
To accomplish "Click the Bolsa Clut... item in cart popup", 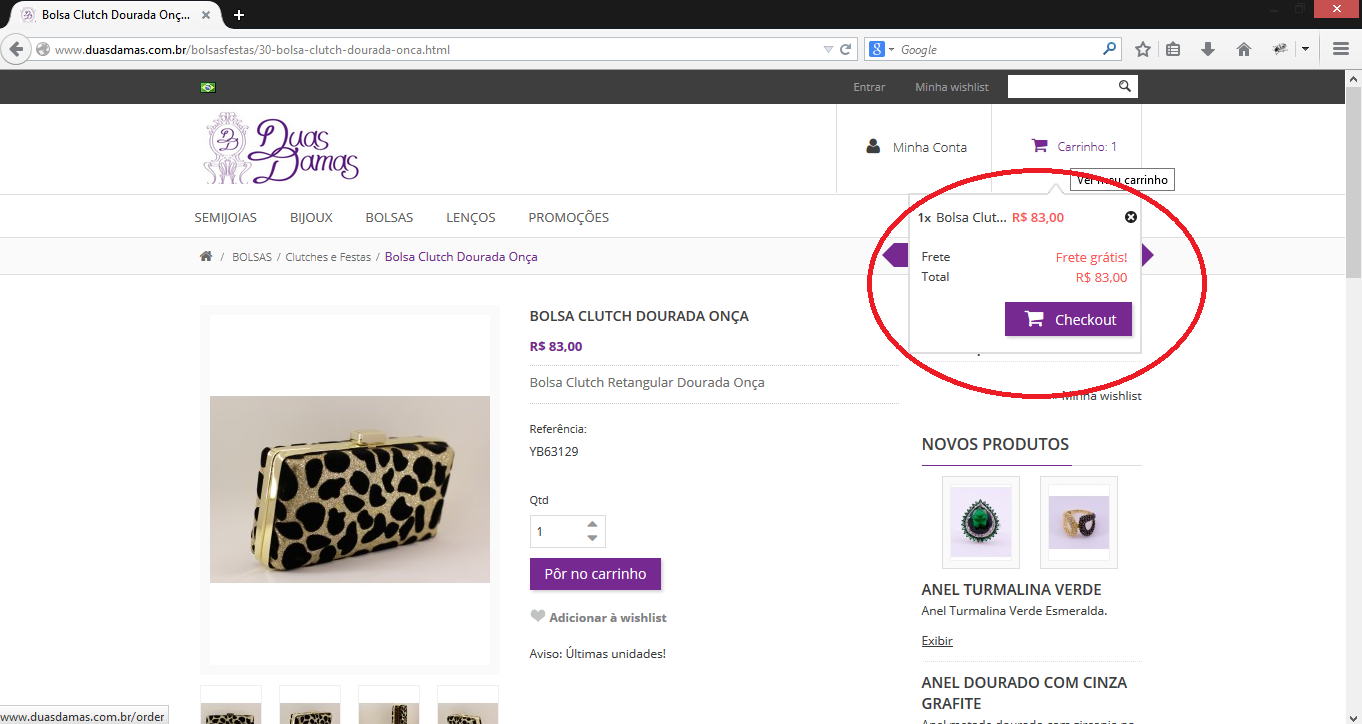I will [971, 217].
